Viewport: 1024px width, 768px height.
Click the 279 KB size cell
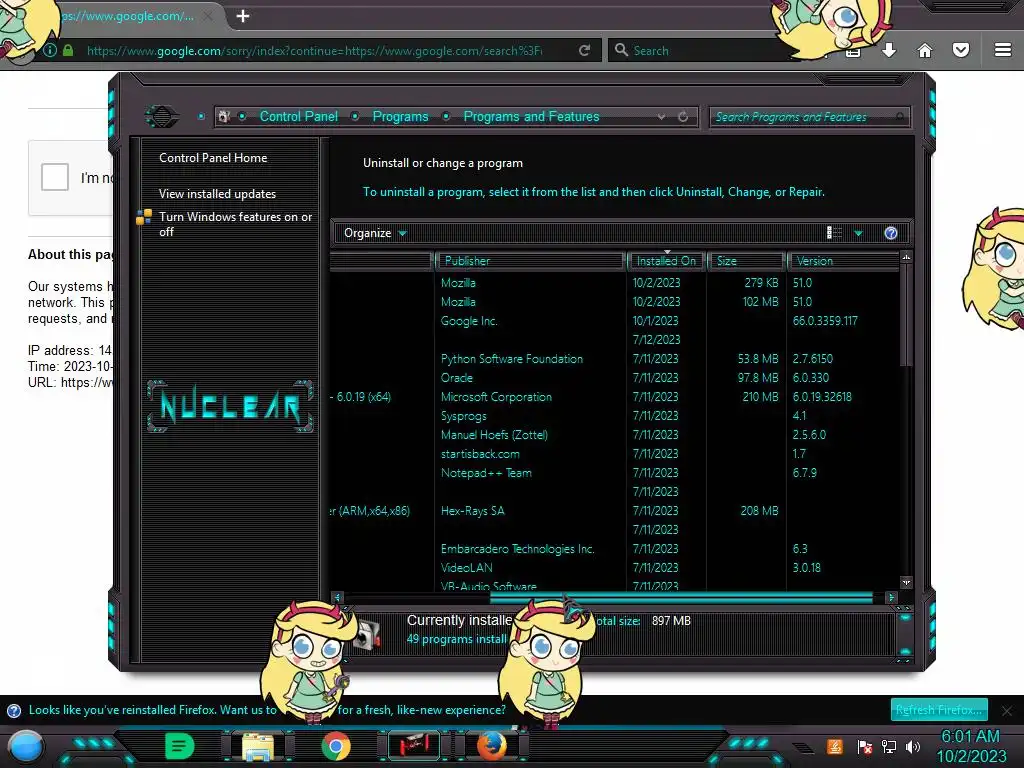(x=761, y=283)
